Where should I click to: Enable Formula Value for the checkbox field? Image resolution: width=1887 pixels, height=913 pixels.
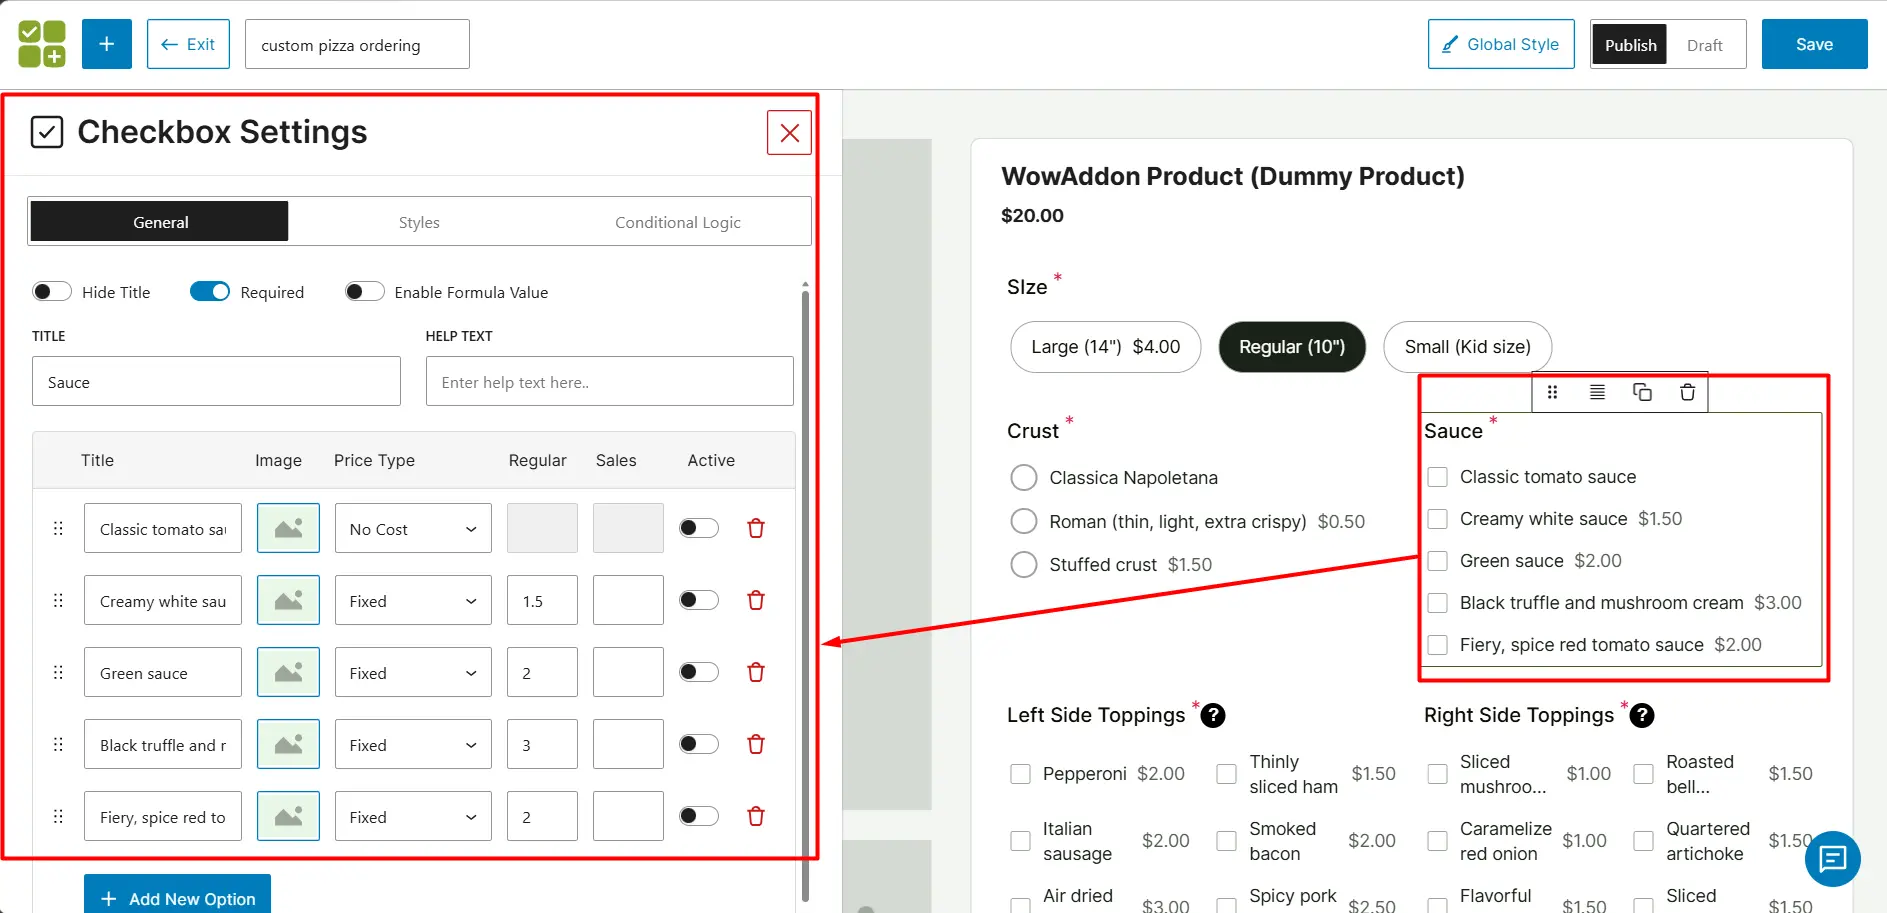click(x=364, y=291)
